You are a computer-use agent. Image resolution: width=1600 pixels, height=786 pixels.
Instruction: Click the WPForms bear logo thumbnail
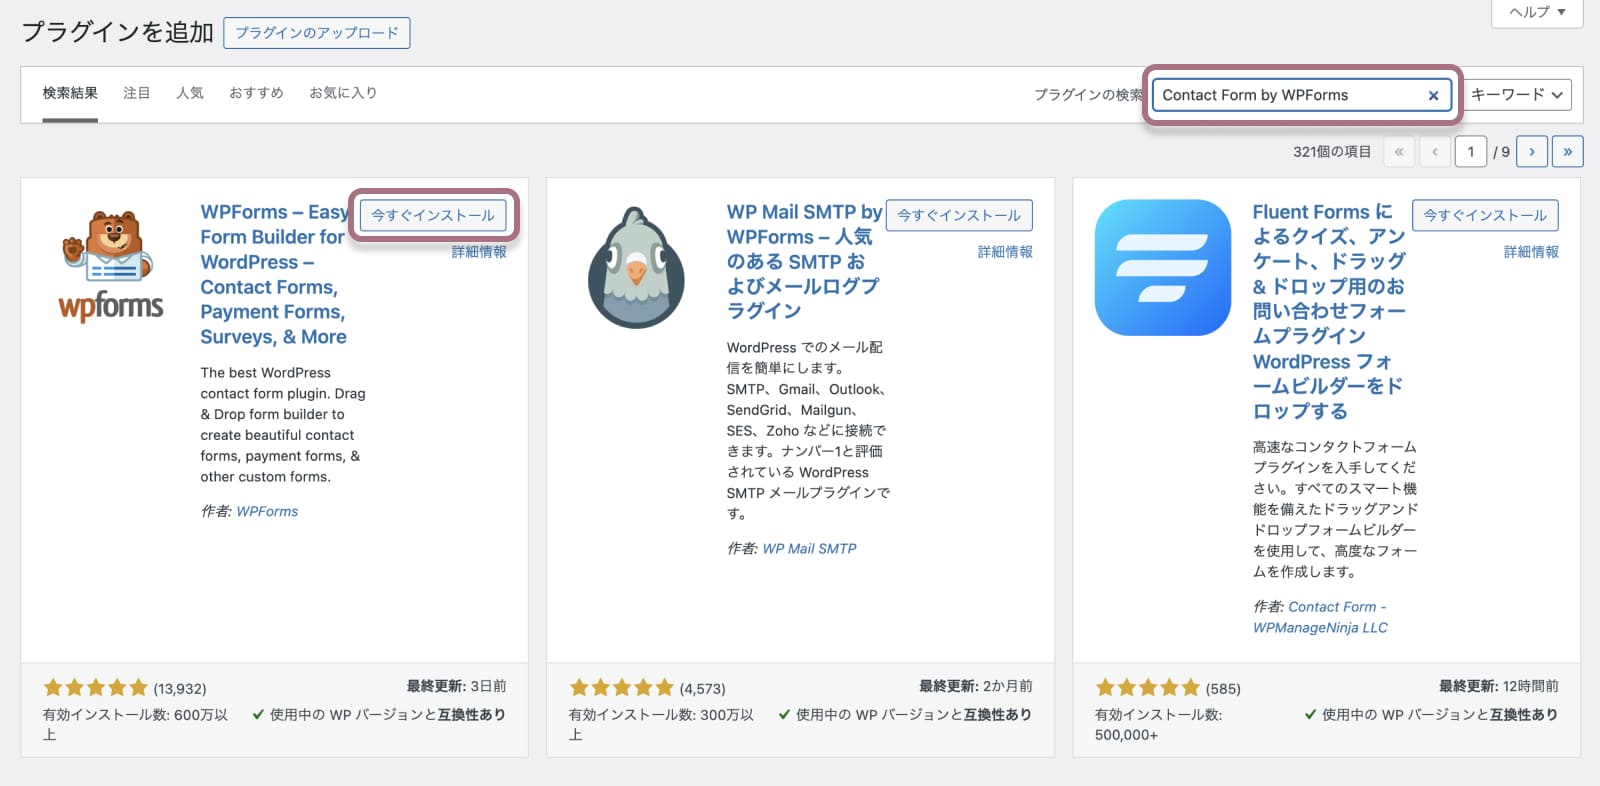pyautogui.click(x=111, y=267)
